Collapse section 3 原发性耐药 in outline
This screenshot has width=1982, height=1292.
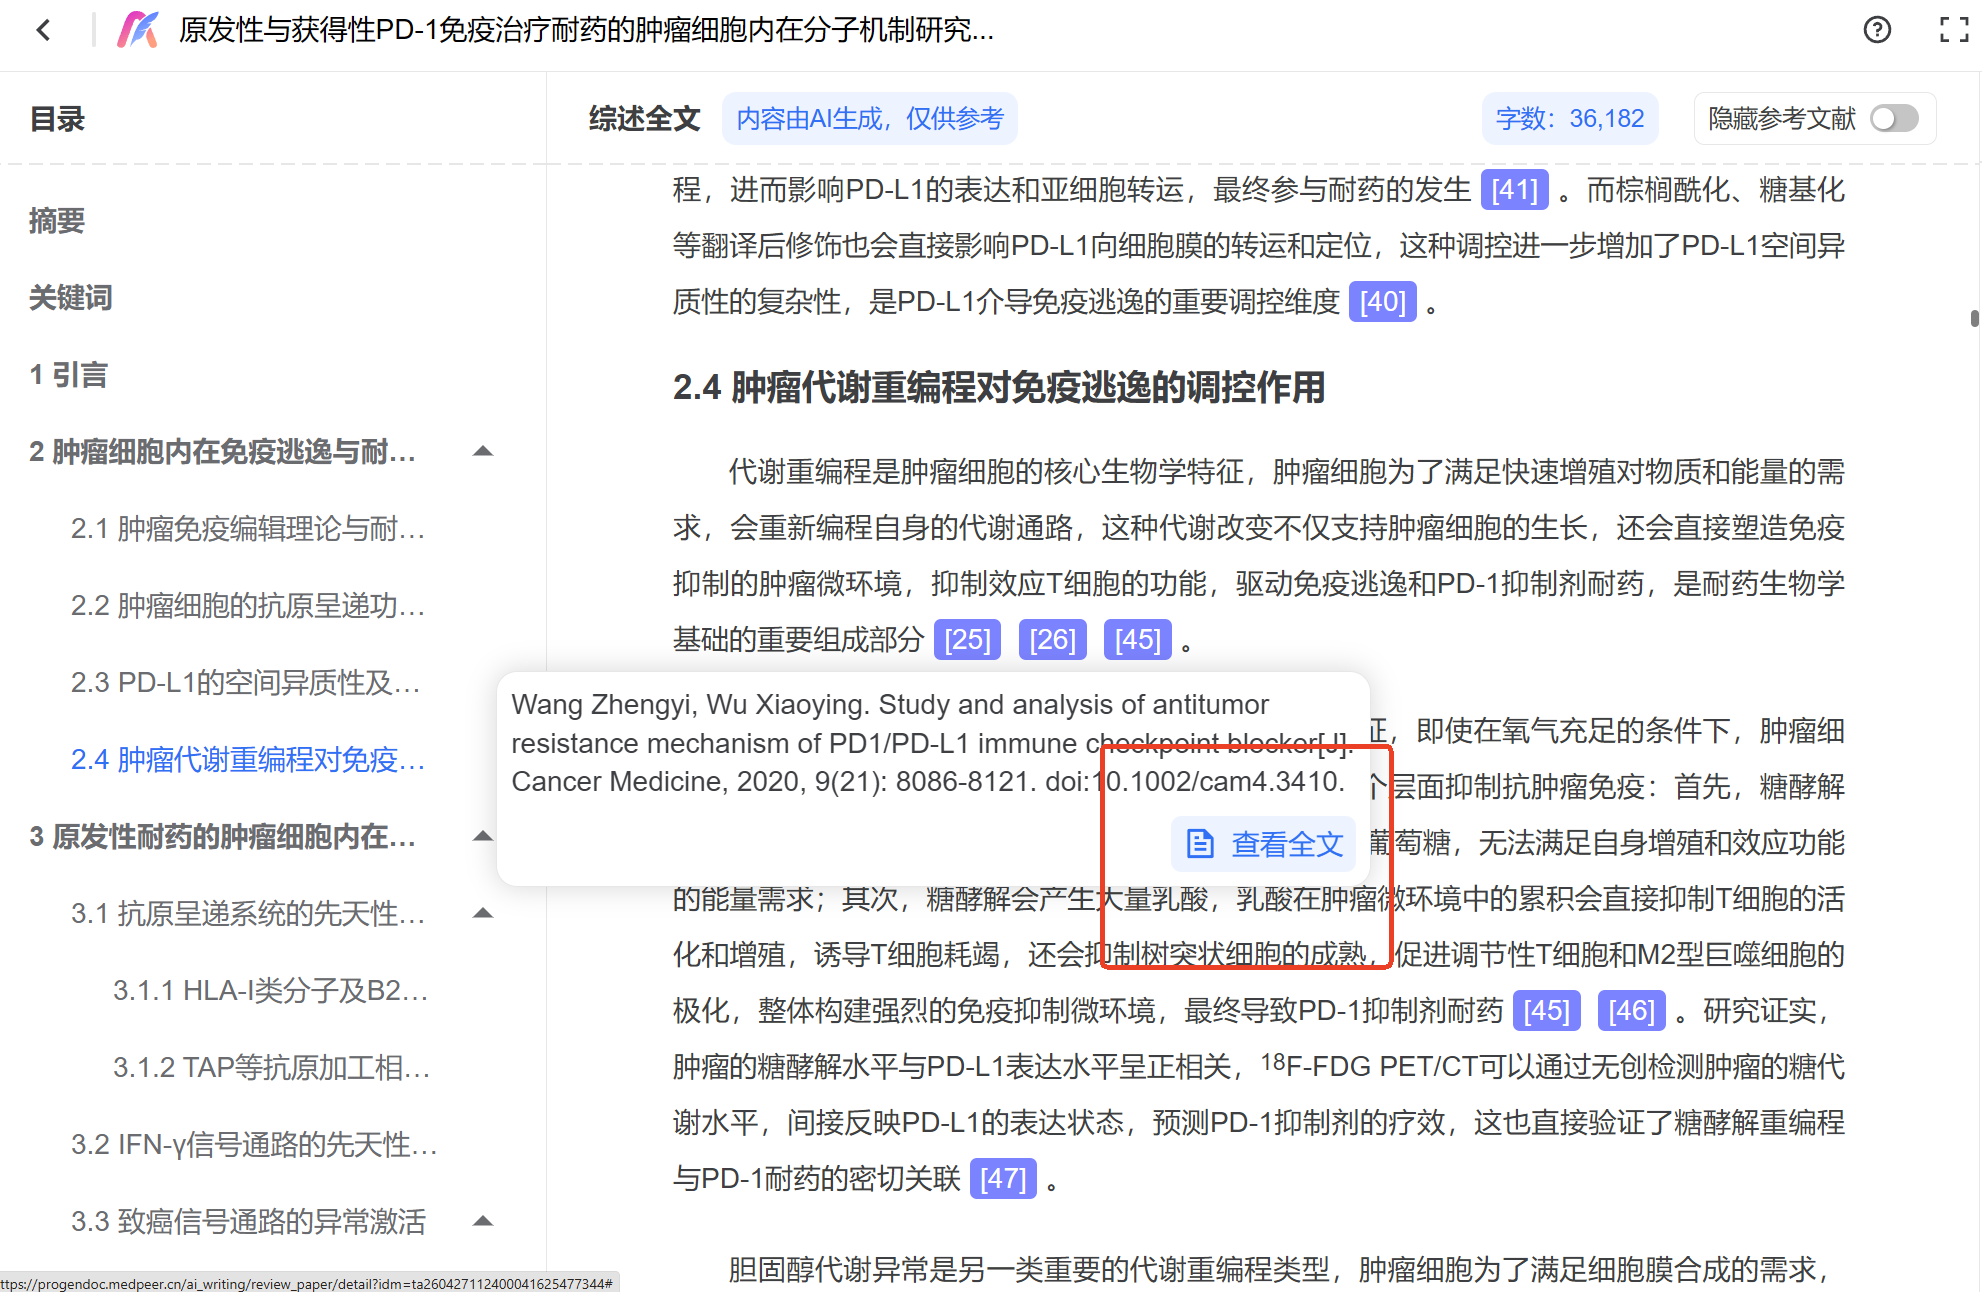[483, 836]
